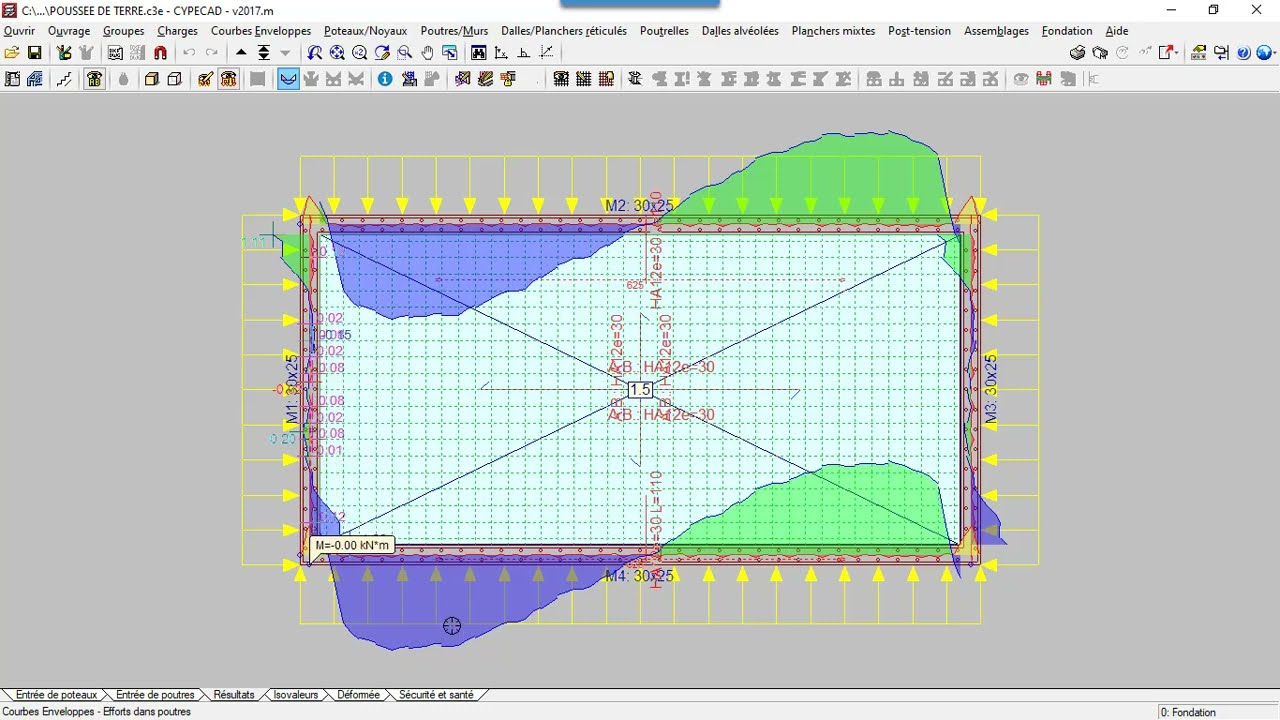This screenshot has height=720, width=1280.
Task: Click the zoom previous view icon
Action: (x=314, y=53)
